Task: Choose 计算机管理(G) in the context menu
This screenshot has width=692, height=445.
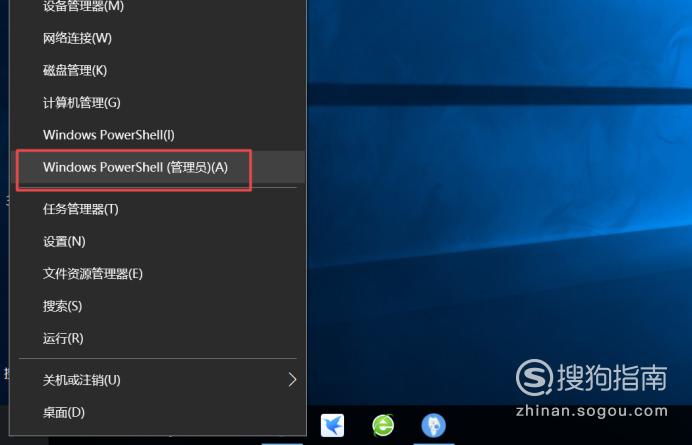Action: tap(158, 102)
